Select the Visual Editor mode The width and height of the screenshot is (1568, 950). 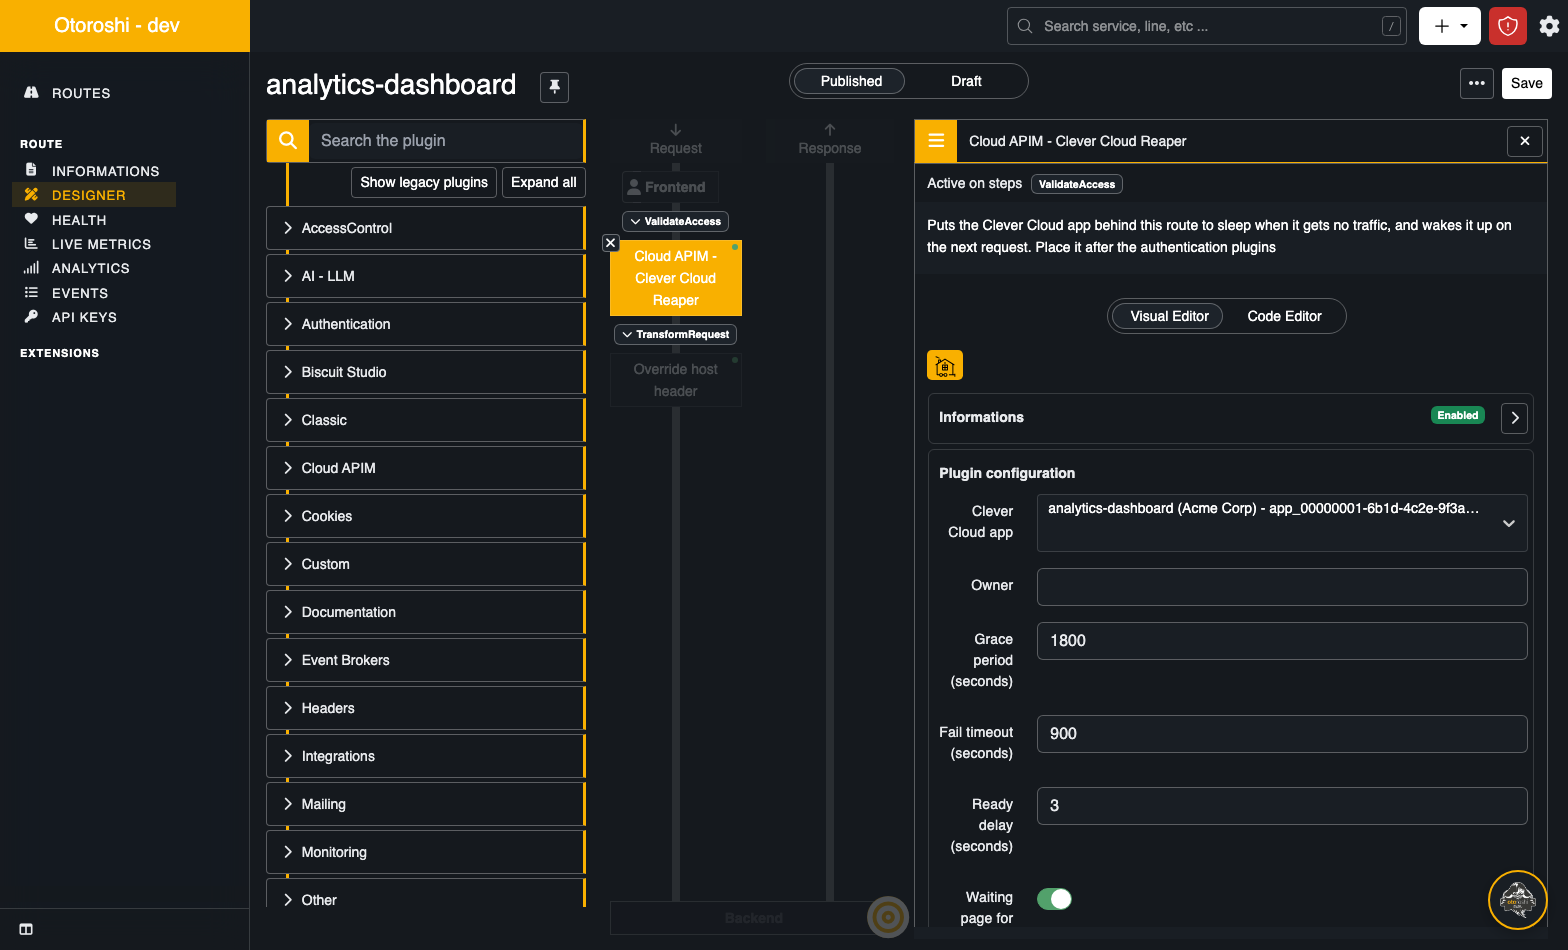pyautogui.click(x=1168, y=316)
